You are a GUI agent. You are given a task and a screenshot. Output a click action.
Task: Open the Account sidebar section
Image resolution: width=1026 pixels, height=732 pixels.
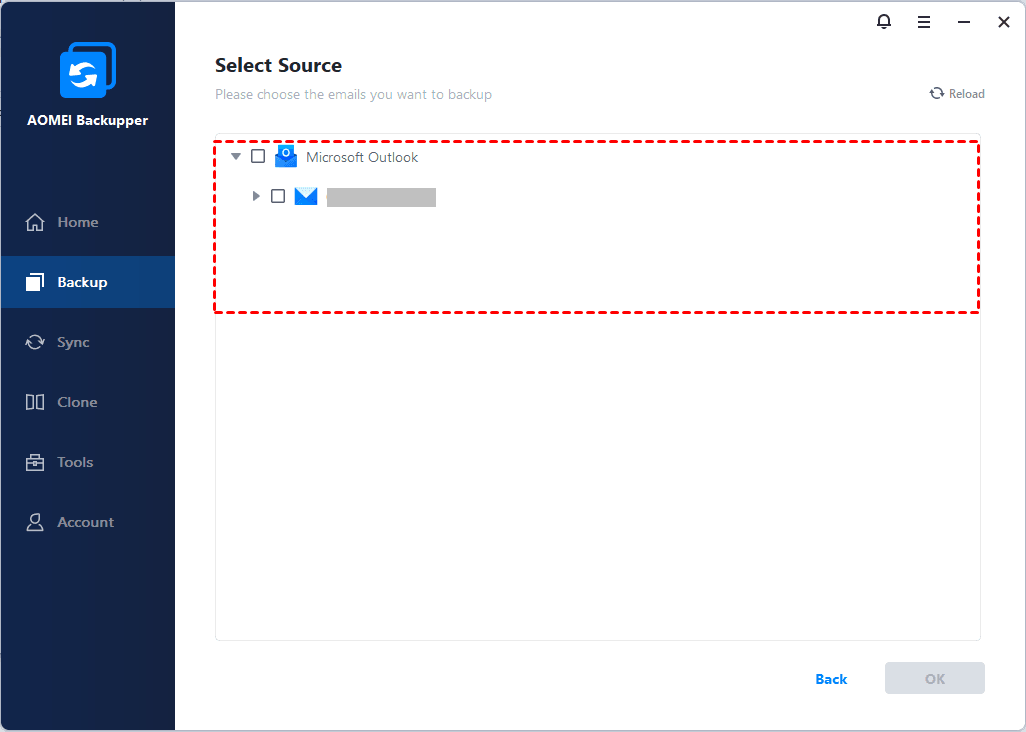(x=84, y=522)
